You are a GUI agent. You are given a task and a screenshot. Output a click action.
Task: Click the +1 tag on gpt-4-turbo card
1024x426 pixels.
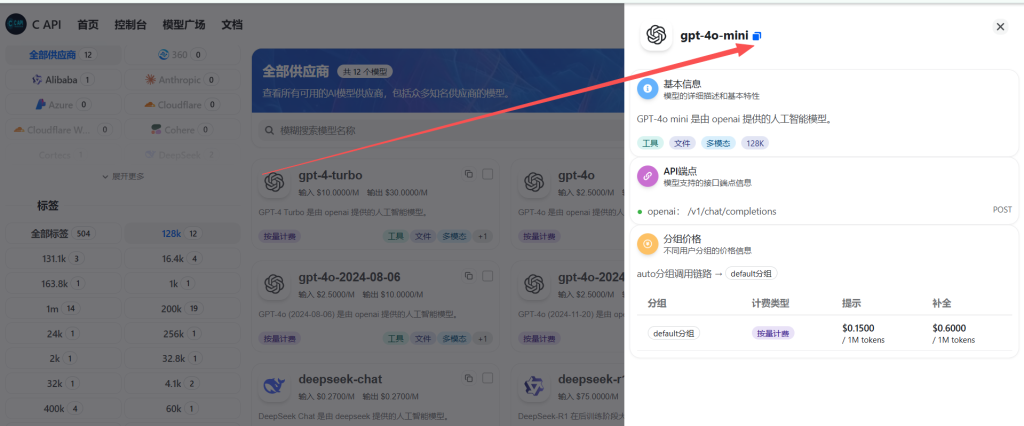click(x=482, y=237)
